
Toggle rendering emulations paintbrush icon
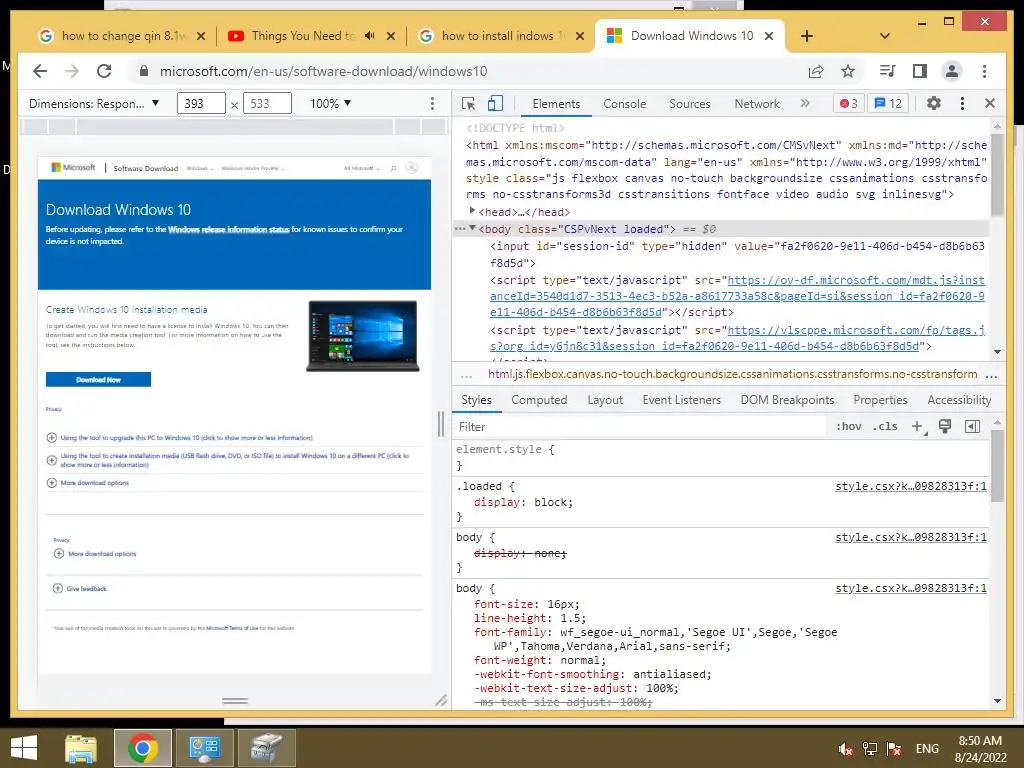click(945, 426)
